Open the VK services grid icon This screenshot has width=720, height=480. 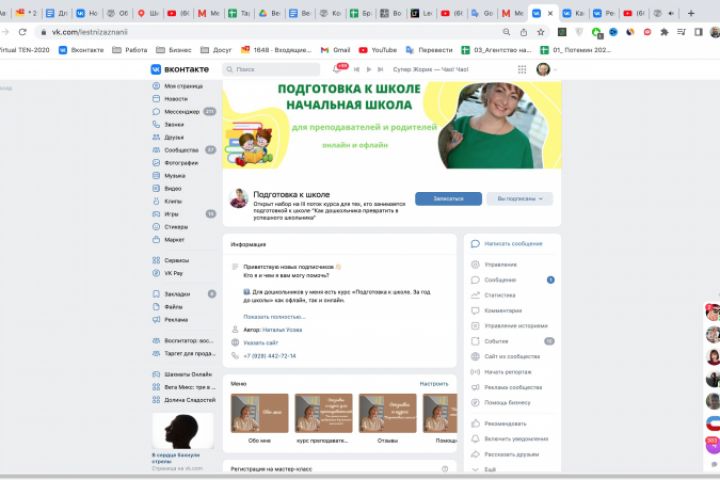tap(522, 69)
